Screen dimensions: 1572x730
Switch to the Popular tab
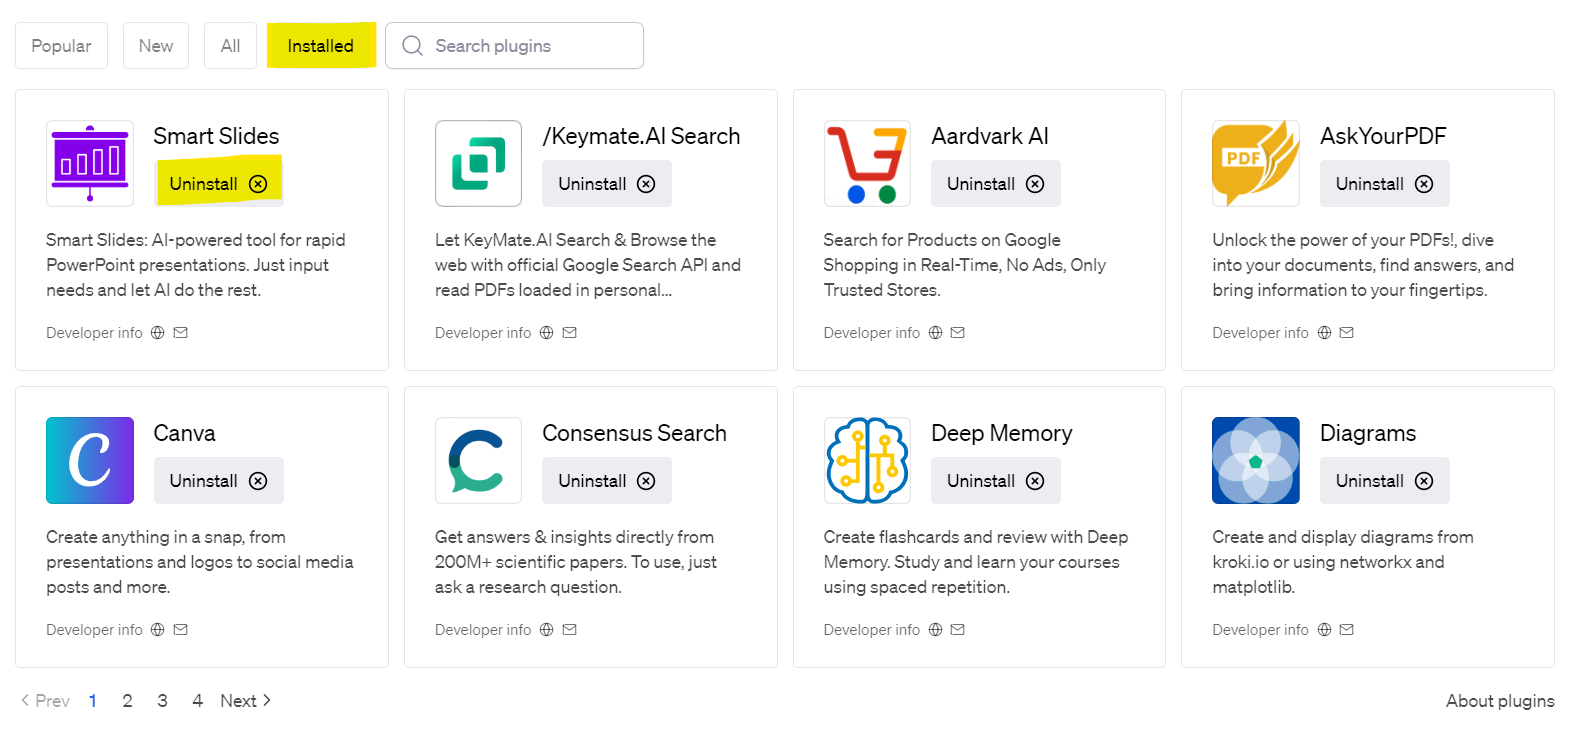click(x=61, y=46)
